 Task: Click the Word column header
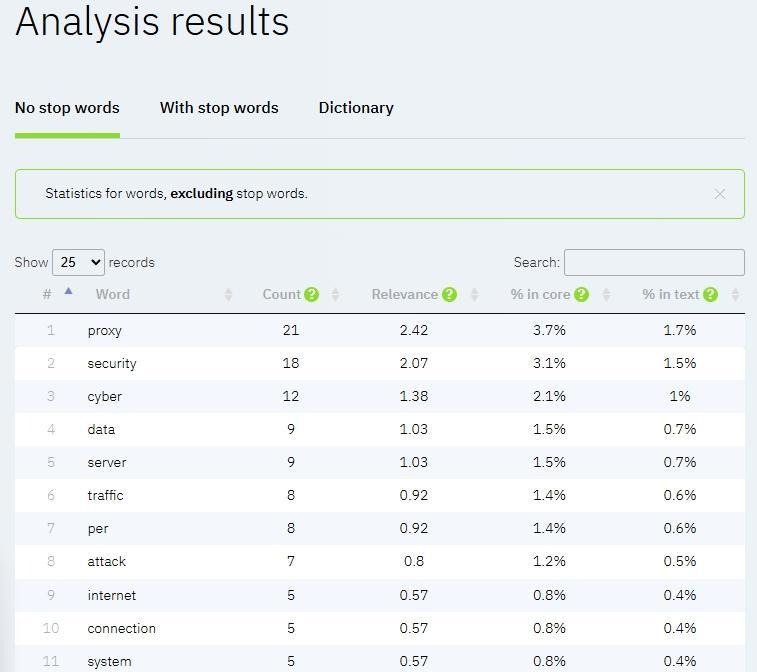coord(113,294)
